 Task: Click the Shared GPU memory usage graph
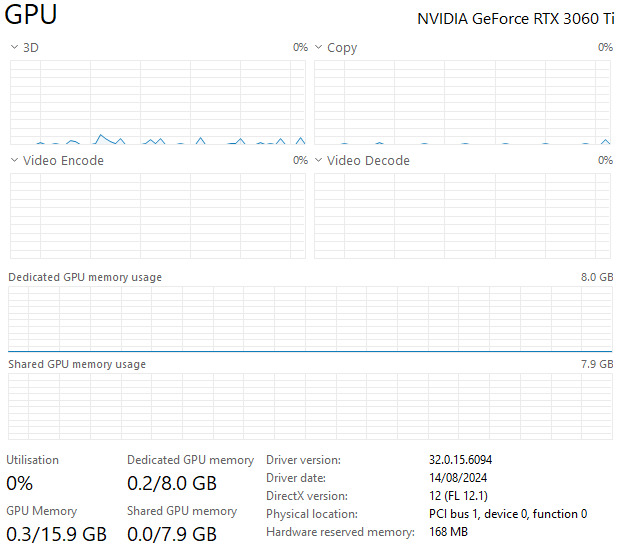point(310,406)
